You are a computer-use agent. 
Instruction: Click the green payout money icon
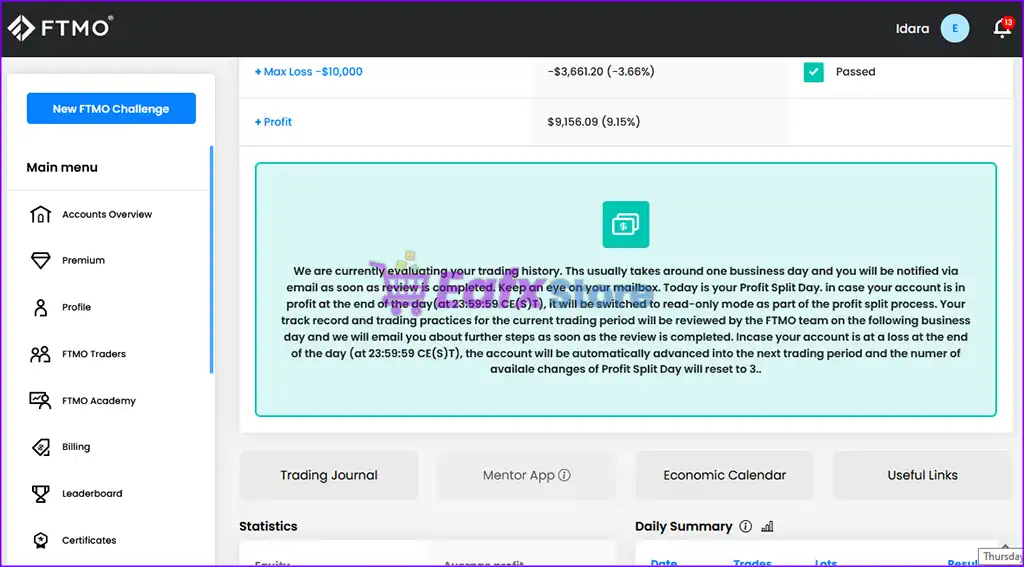tap(626, 224)
